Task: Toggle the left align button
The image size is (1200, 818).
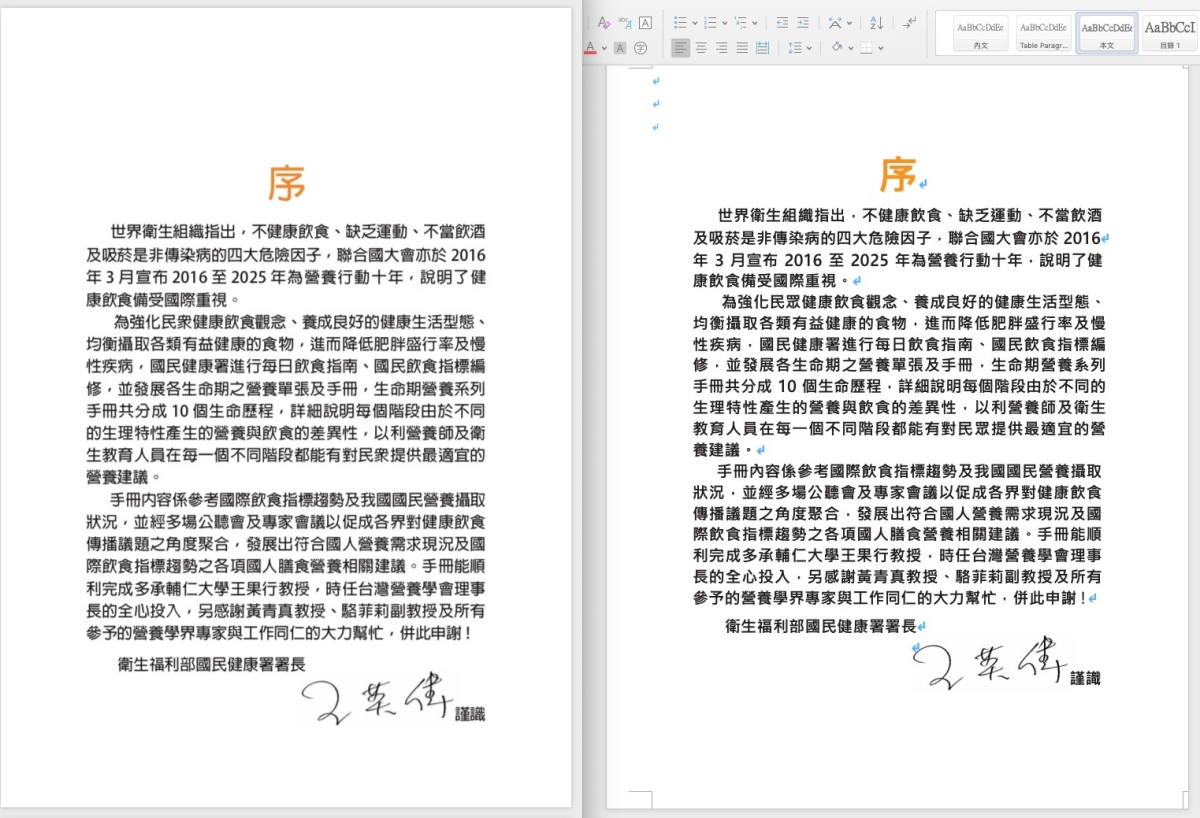Action: click(x=680, y=47)
